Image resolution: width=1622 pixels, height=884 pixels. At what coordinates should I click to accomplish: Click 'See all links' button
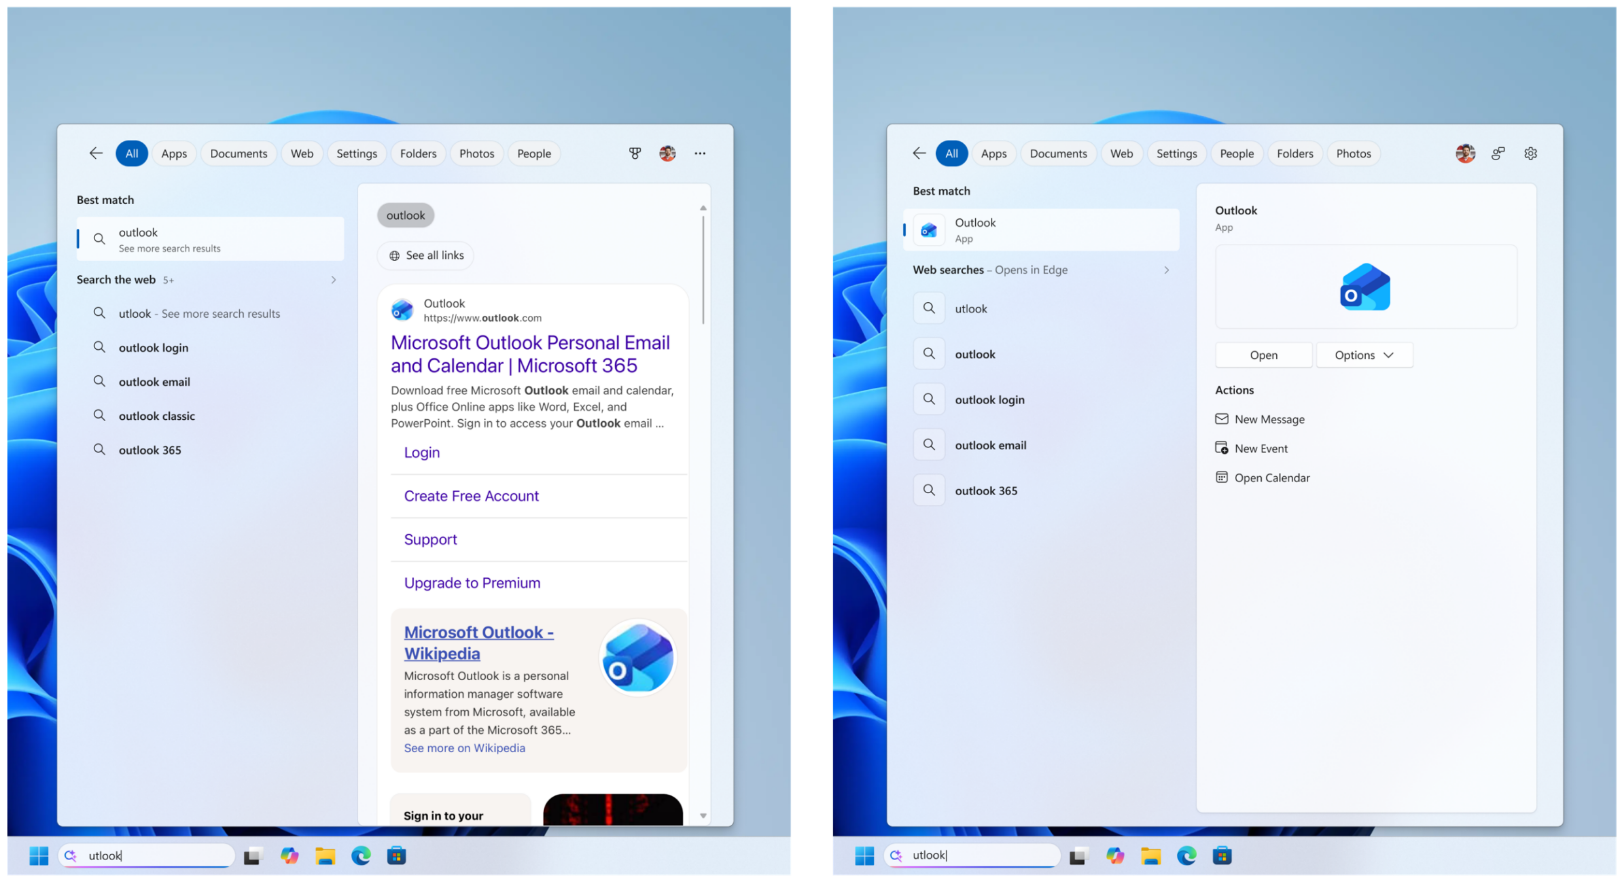(426, 255)
